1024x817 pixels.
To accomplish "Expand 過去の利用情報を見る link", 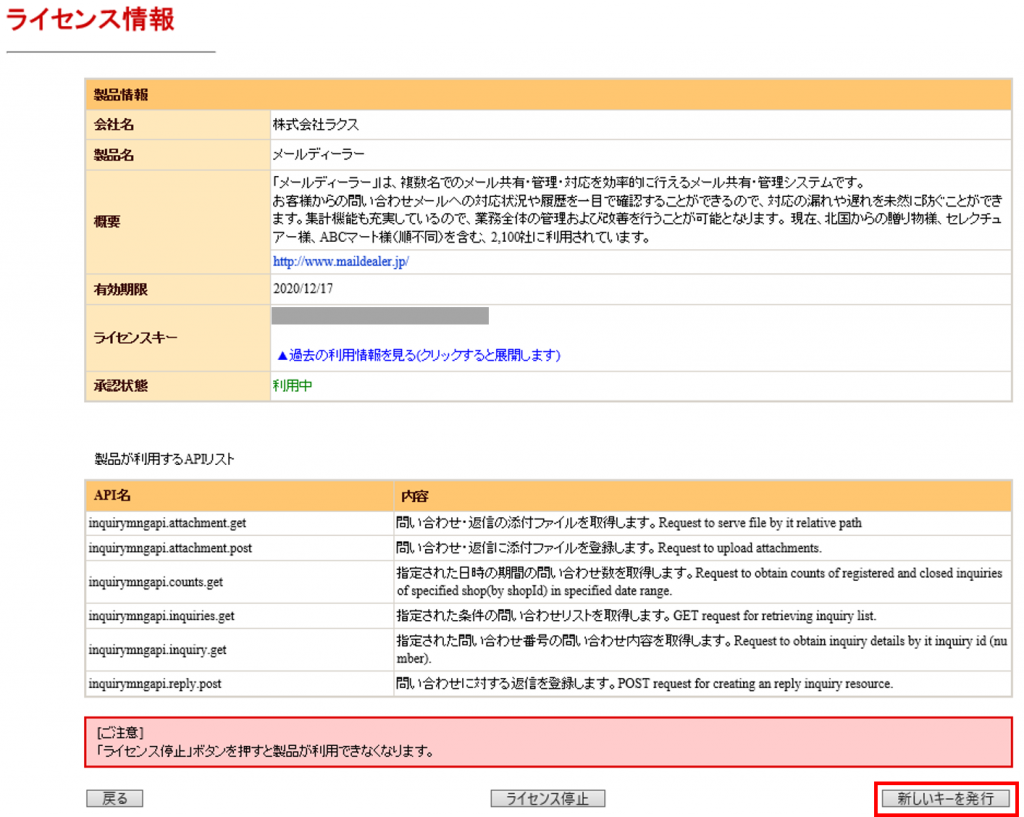I will [418, 355].
